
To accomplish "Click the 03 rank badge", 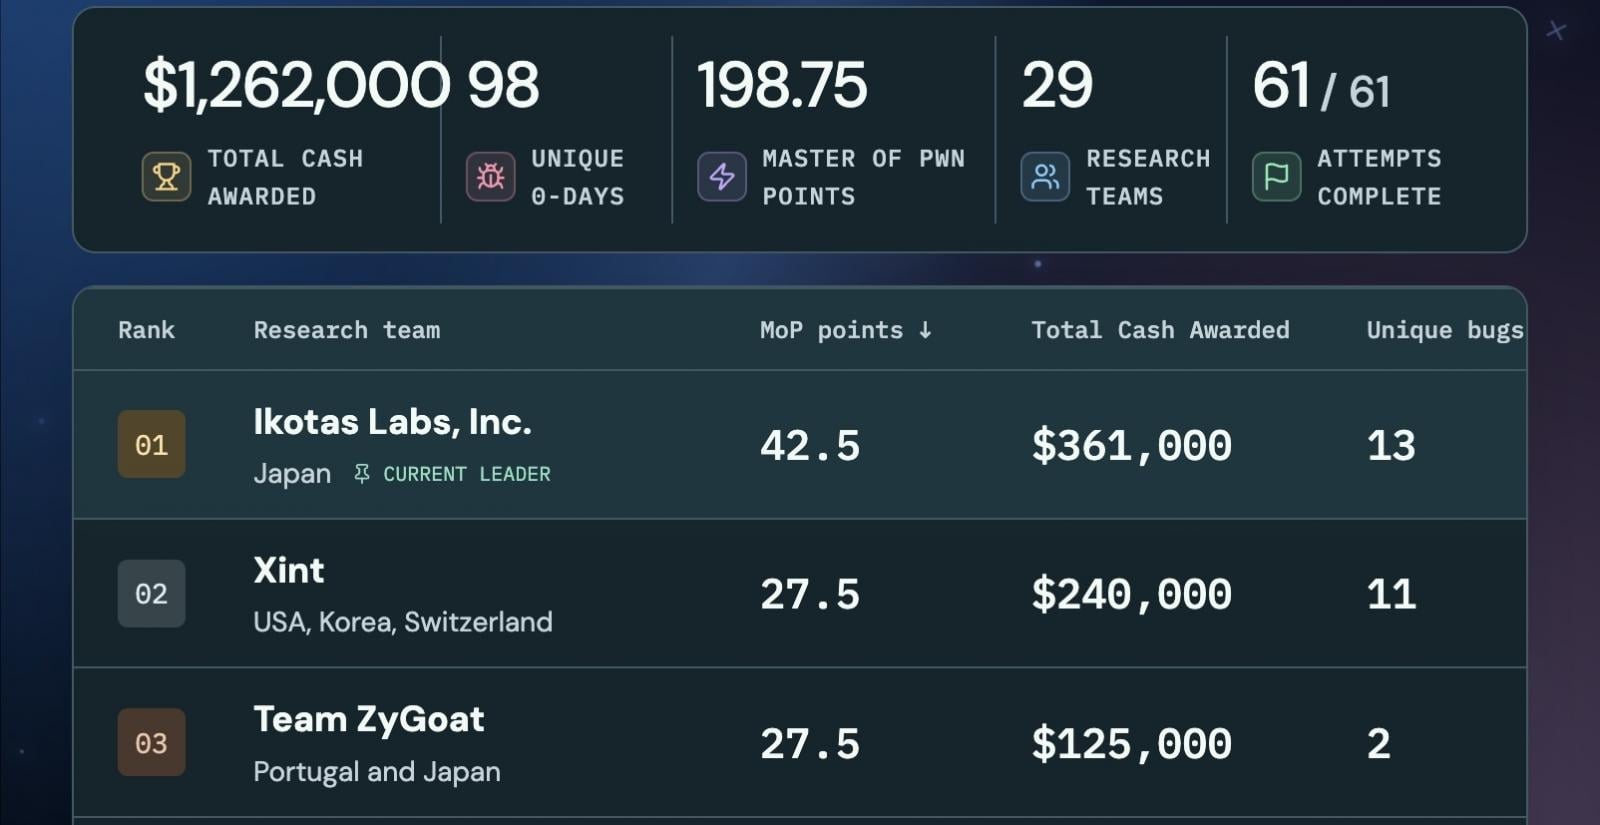I will click(x=151, y=743).
